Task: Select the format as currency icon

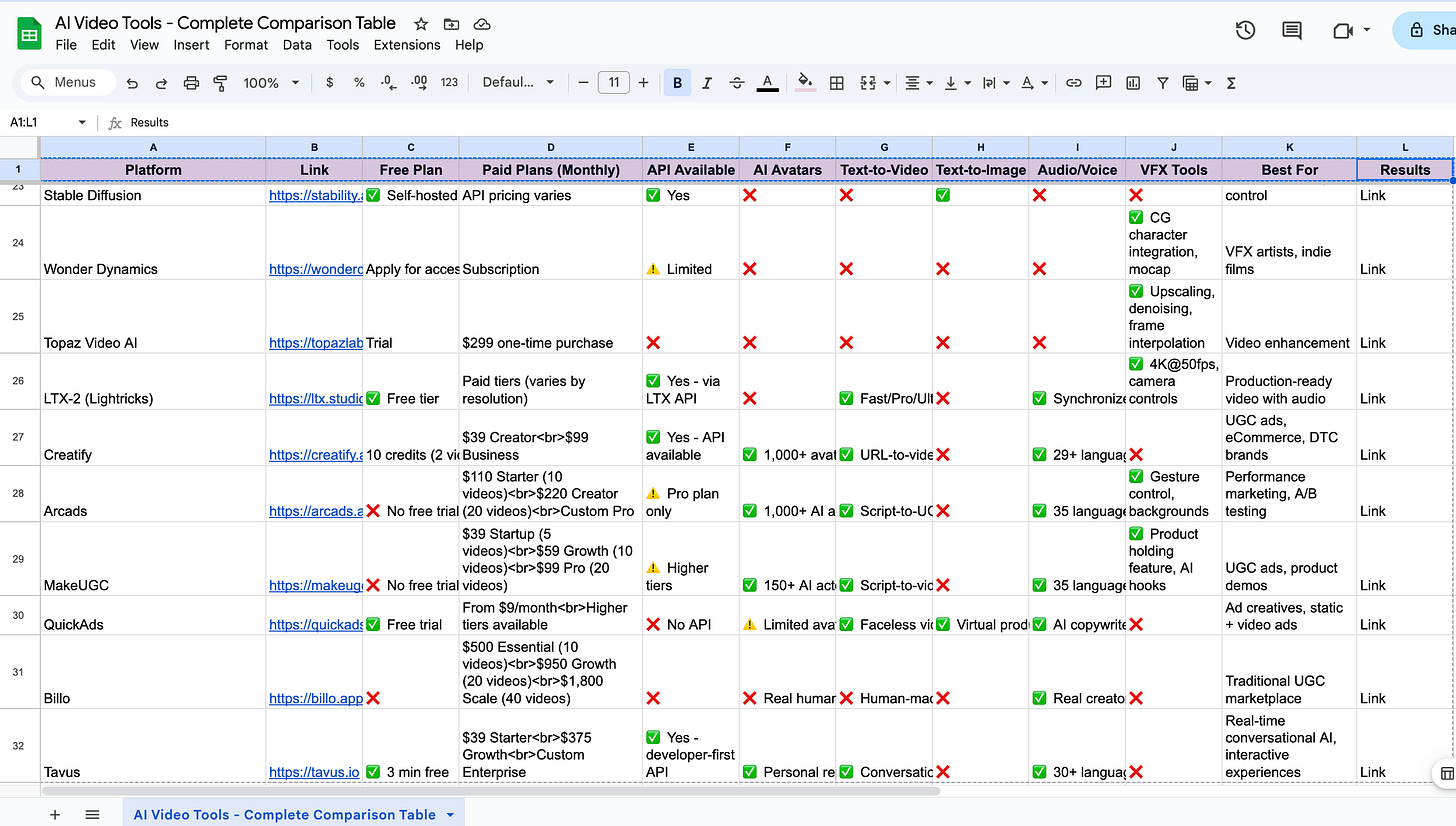Action: [x=330, y=82]
